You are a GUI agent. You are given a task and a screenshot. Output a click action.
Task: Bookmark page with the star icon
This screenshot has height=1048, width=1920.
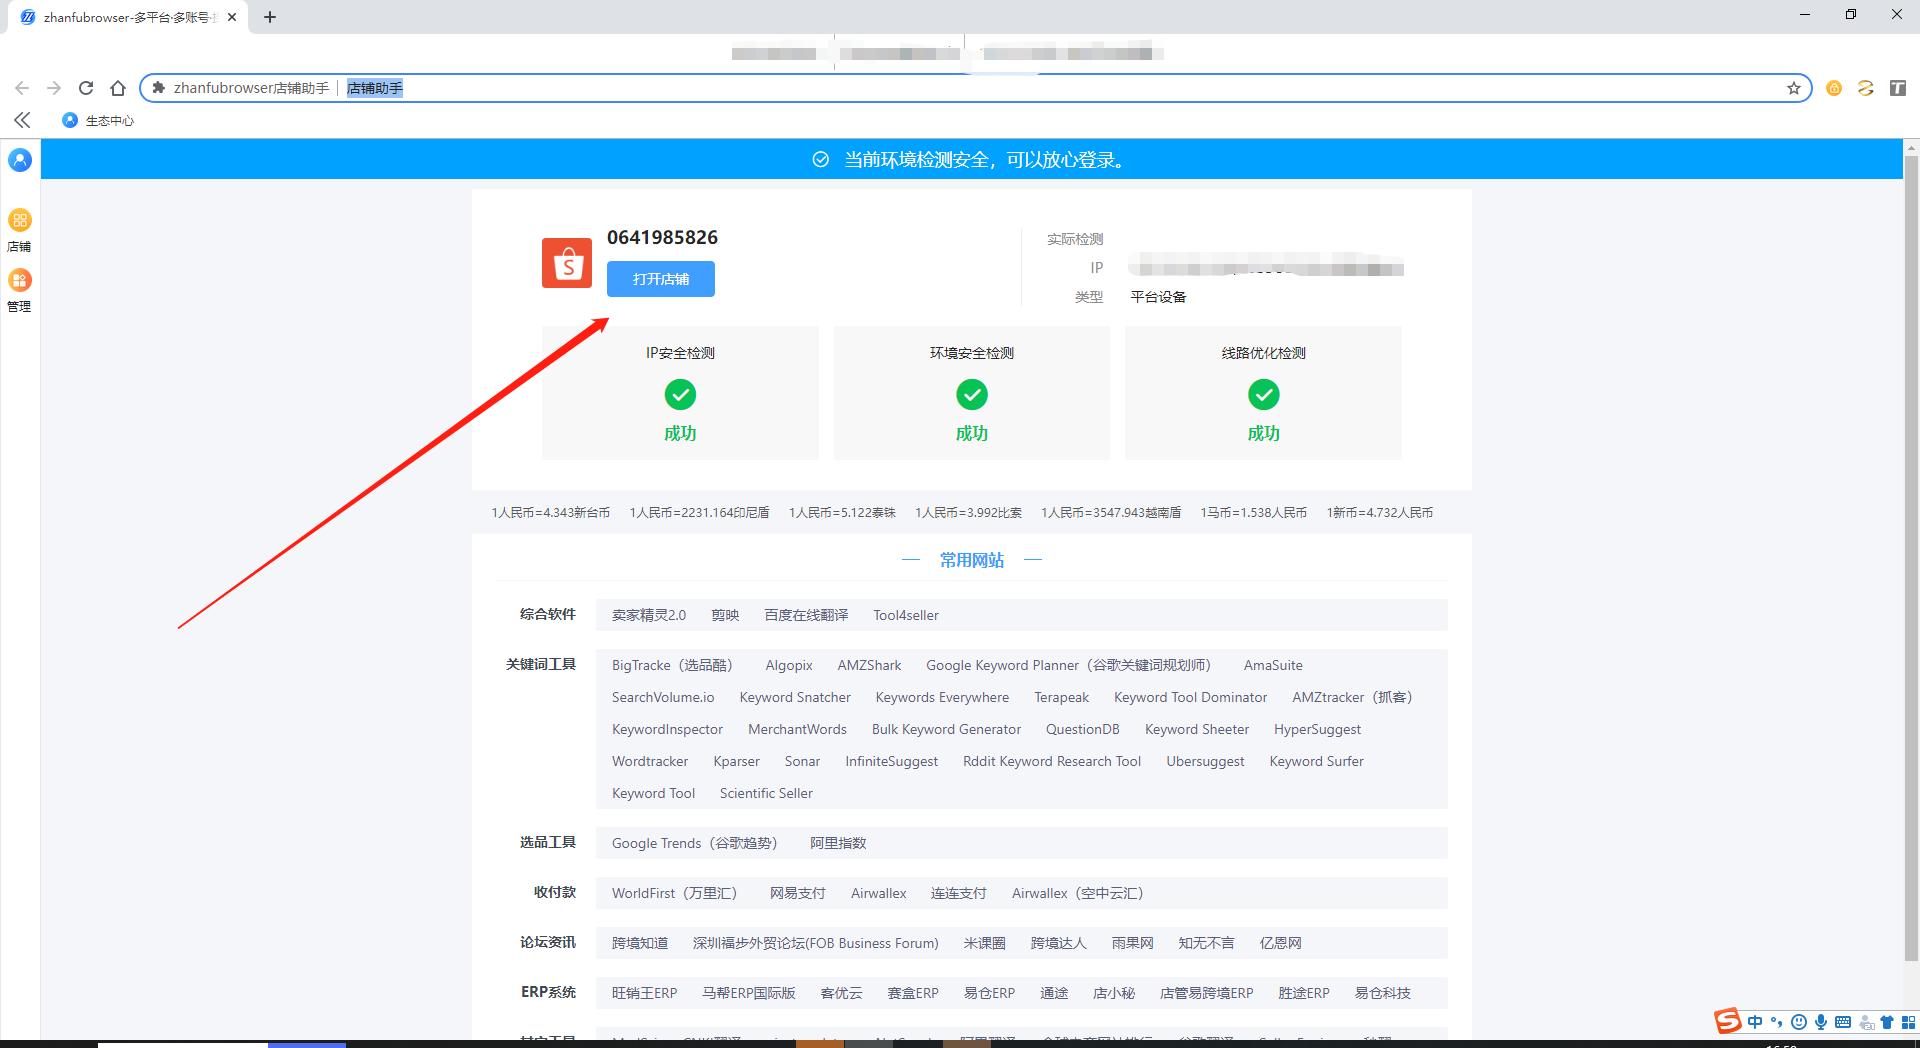(x=1794, y=88)
